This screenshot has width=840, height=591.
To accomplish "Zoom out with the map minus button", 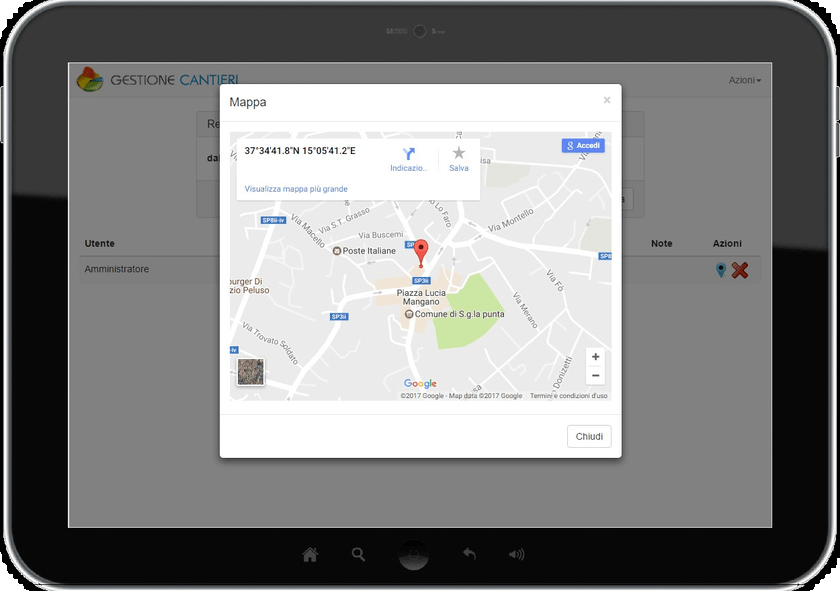I will click(595, 376).
